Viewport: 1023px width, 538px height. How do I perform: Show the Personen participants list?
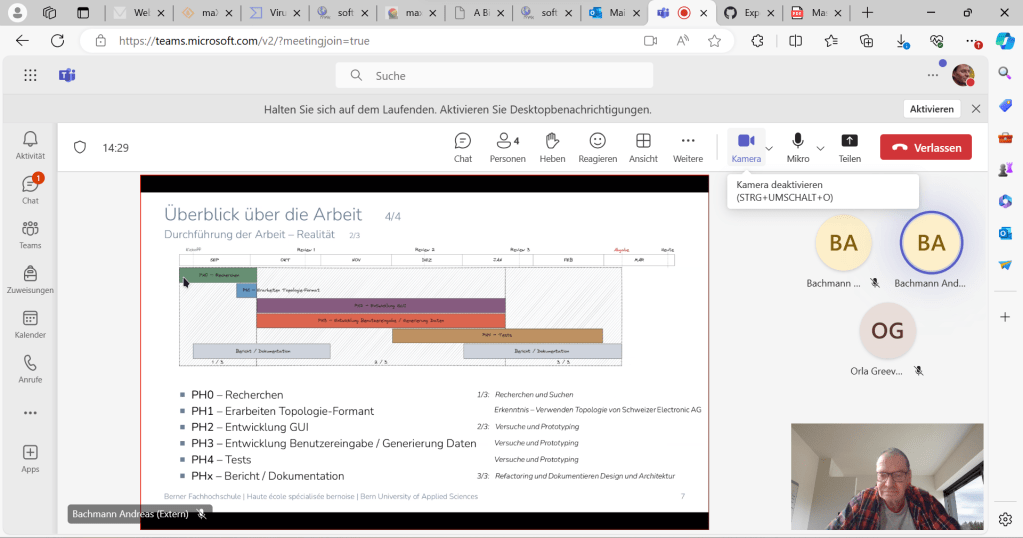click(507, 147)
